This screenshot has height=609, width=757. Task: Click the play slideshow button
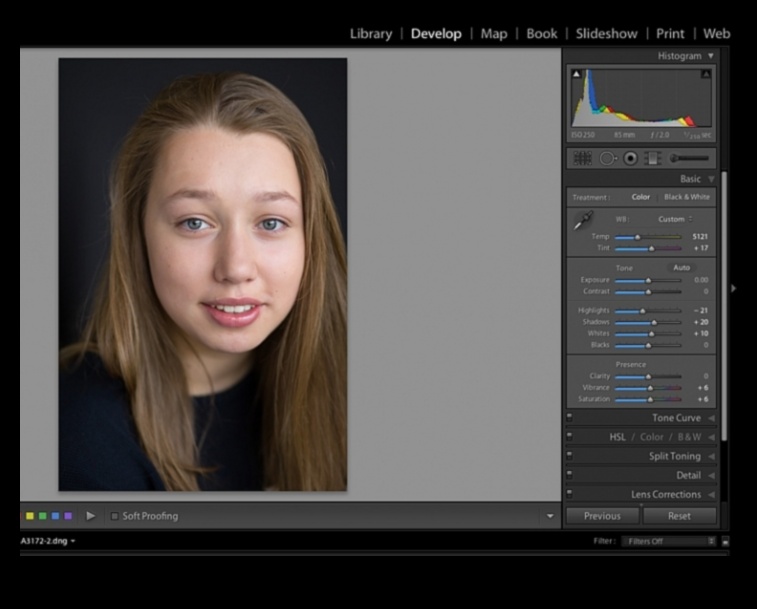[x=90, y=516]
